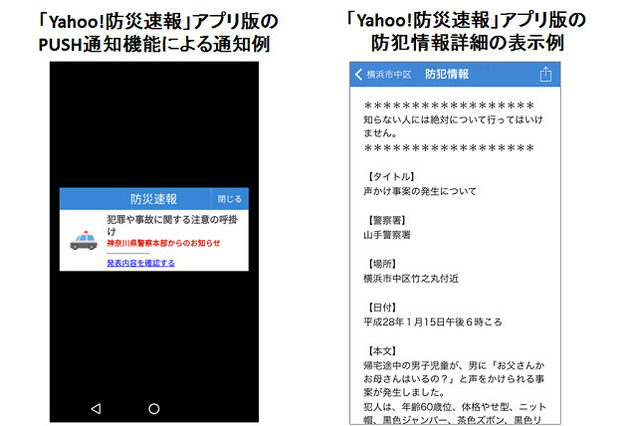The image size is (640, 426).
Task: Tap the back chevron beside 横浜市中区
Action: [358, 74]
